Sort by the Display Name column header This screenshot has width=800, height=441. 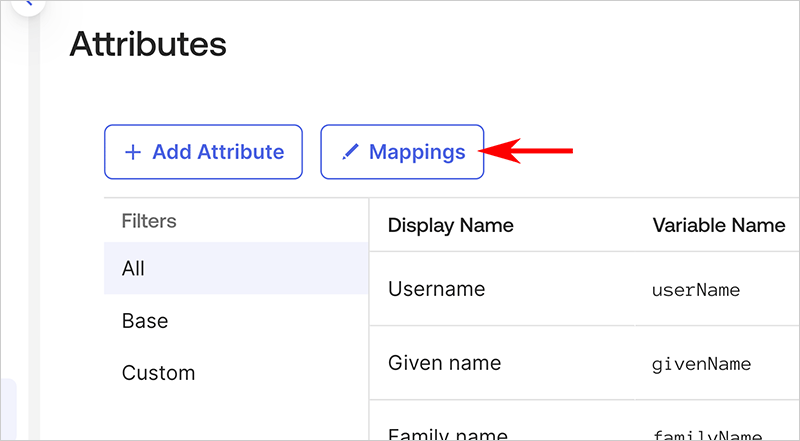[450, 225]
